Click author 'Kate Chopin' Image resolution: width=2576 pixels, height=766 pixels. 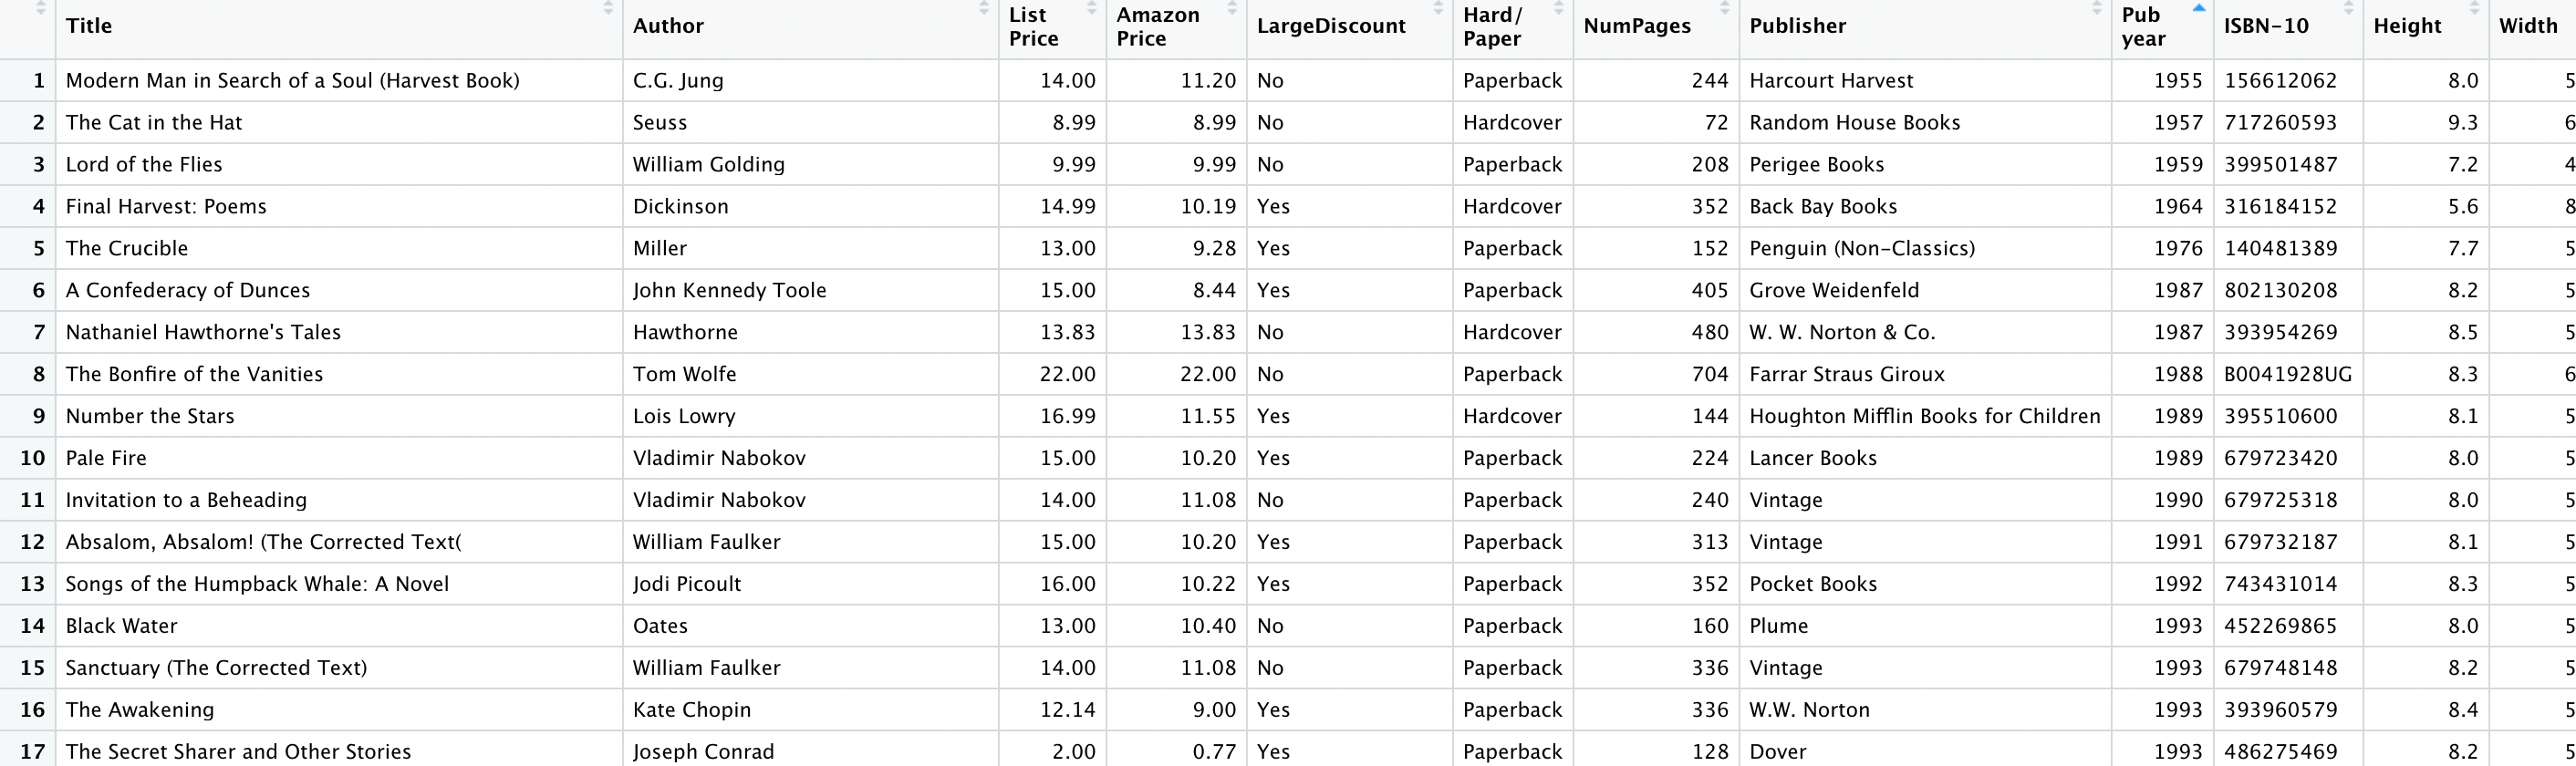point(692,710)
